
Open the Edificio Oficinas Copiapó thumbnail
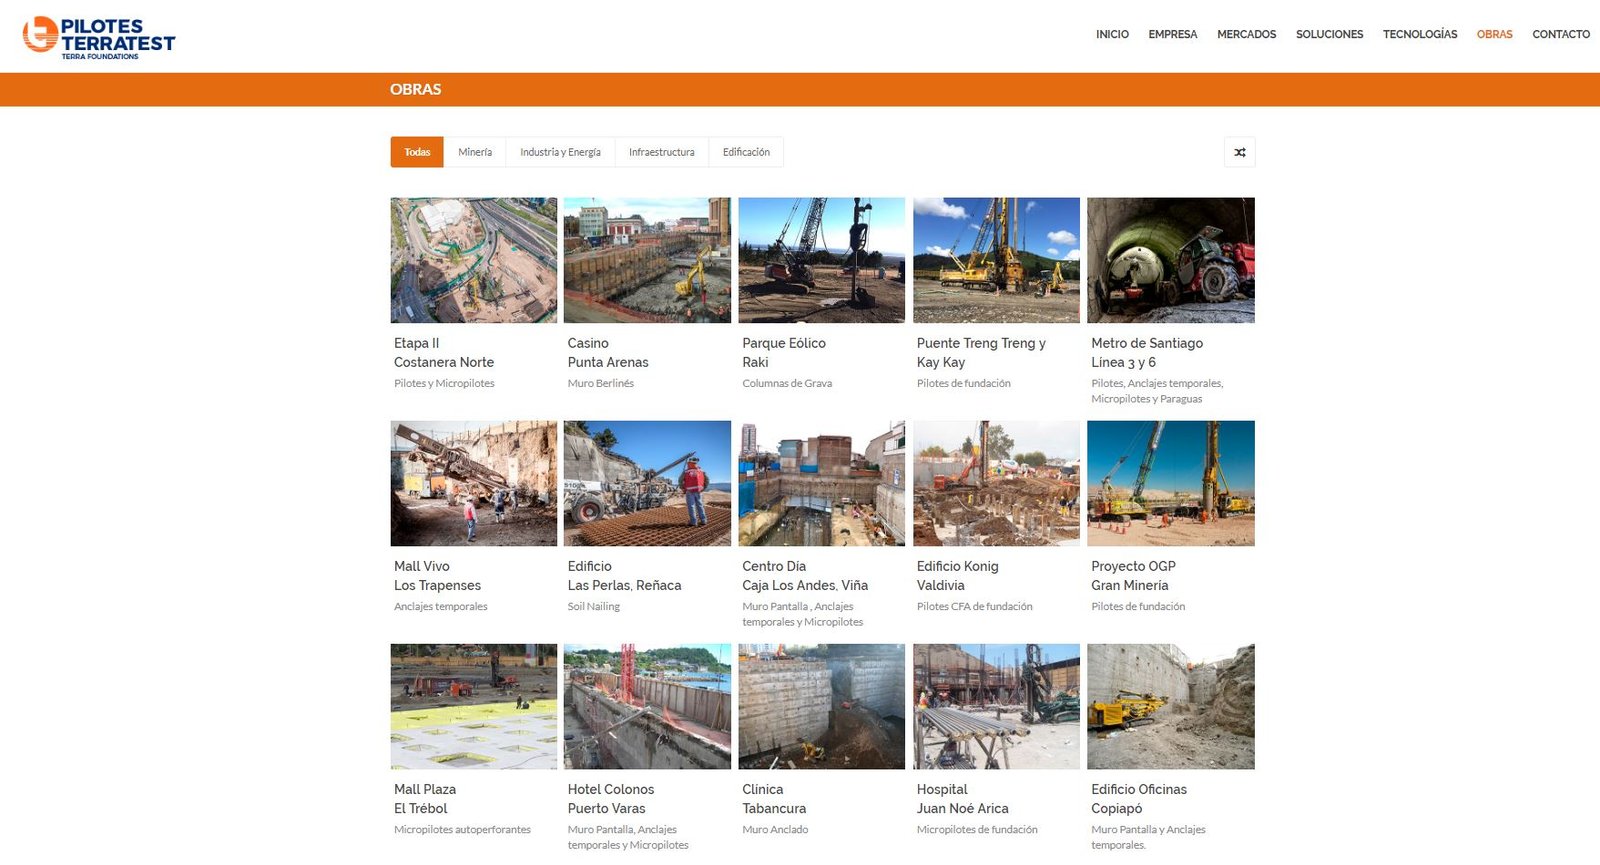pyautogui.click(x=1171, y=706)
